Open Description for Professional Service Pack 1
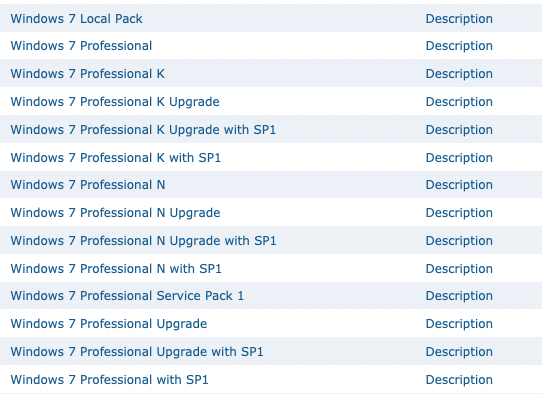 (x=459, y=296)
